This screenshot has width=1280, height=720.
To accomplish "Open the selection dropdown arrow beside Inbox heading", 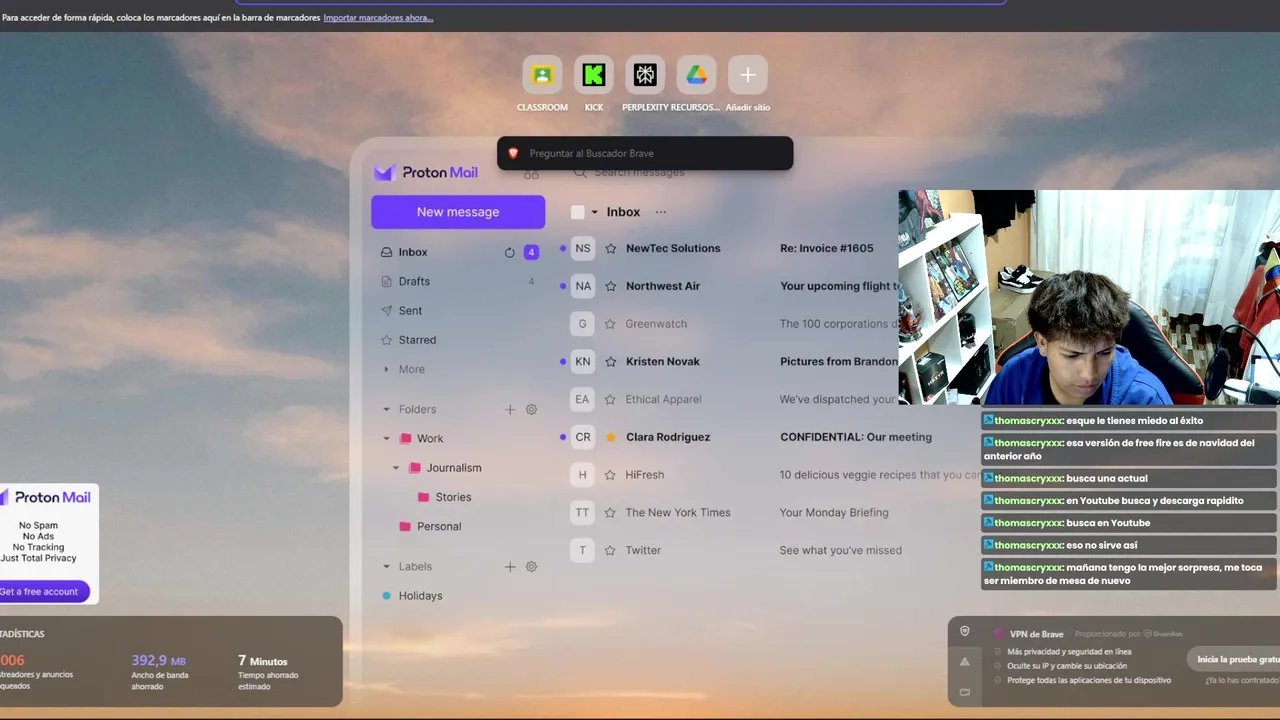I will coord(594,212).
